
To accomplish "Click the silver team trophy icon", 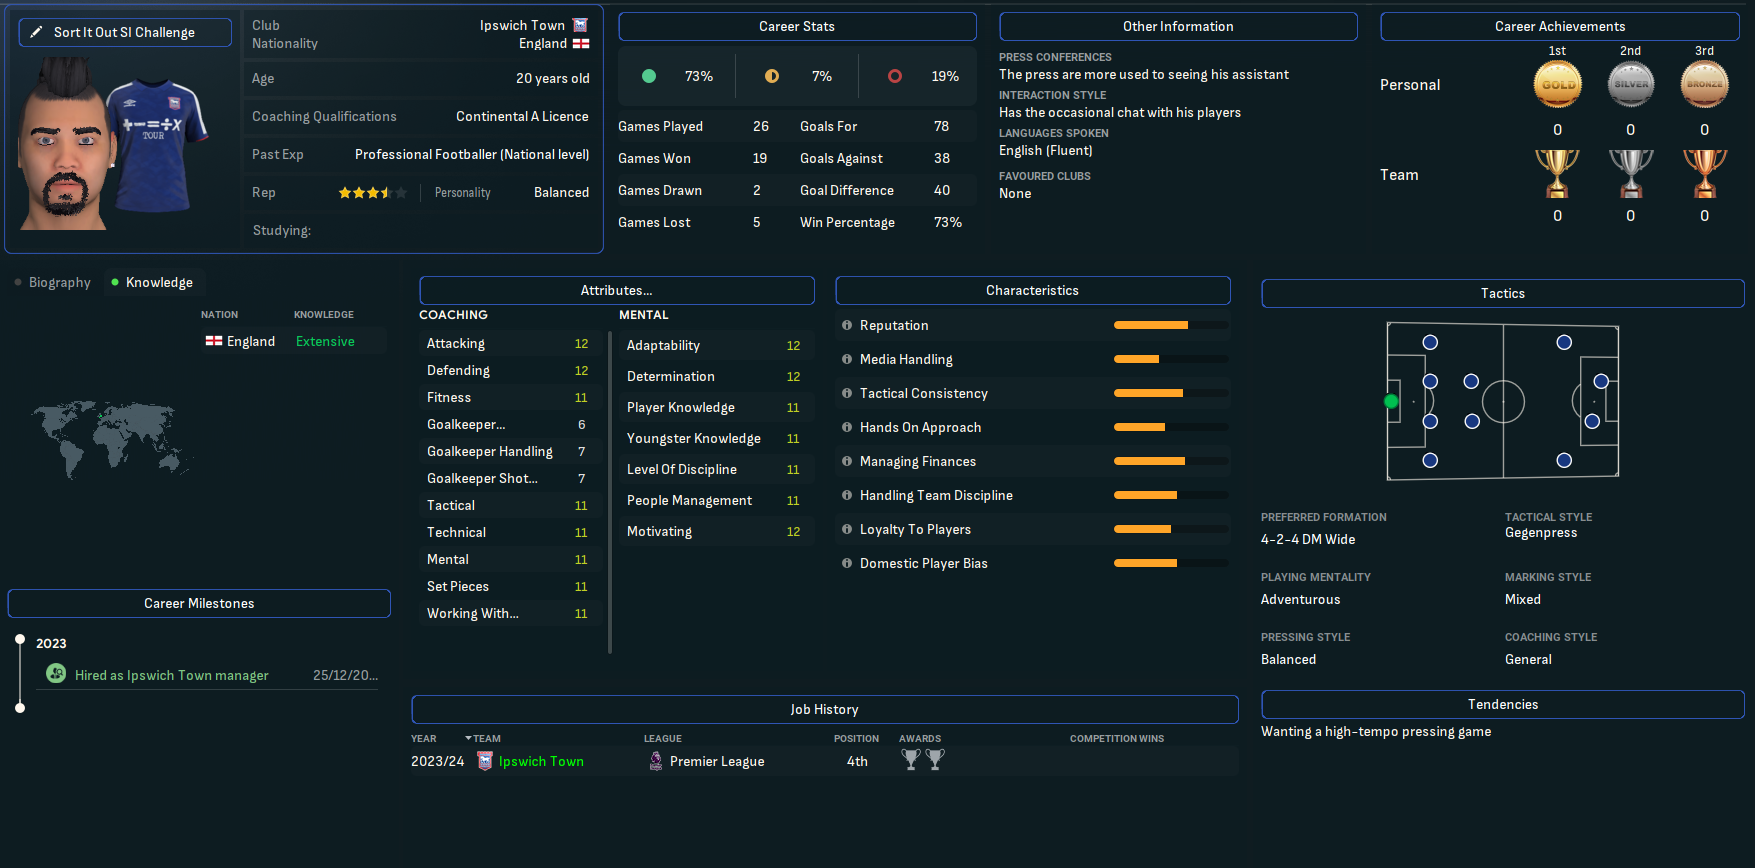I will [x=1631, y=173].
